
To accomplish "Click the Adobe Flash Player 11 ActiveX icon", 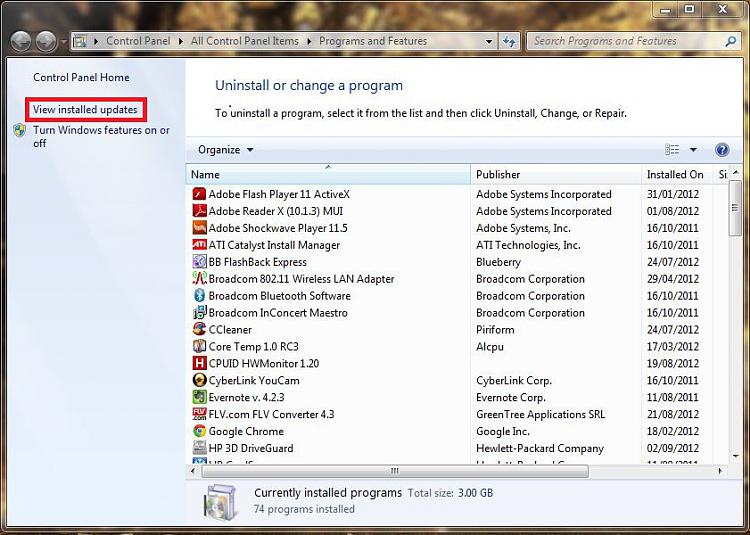I will tap(199, 194).
